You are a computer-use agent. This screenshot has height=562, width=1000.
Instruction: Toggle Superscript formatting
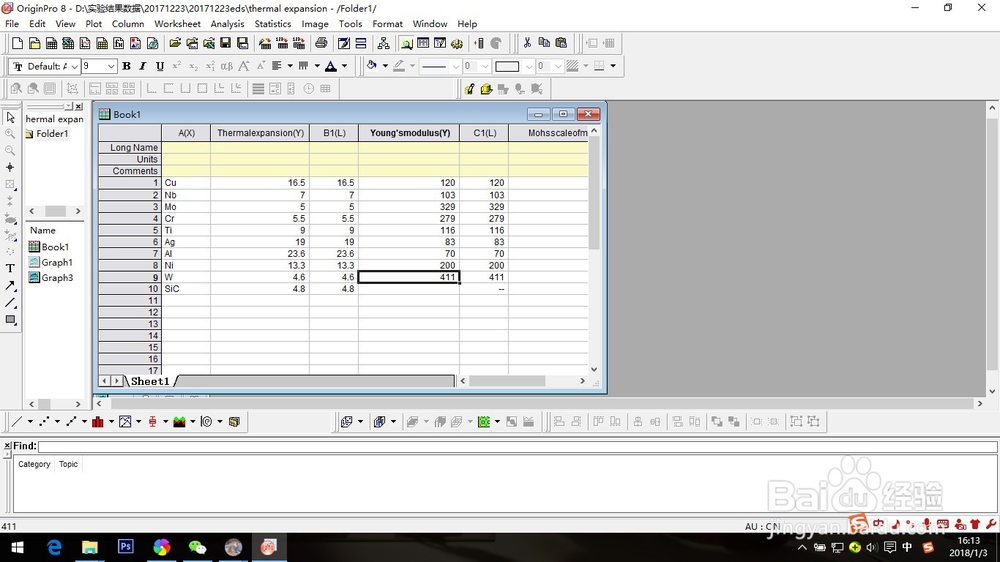177,66
